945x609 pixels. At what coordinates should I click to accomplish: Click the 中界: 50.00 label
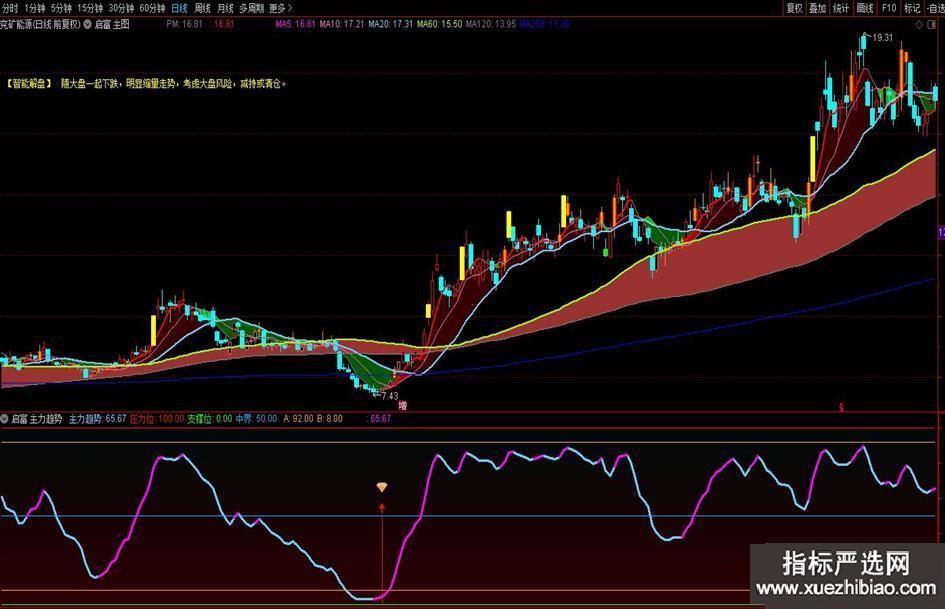click(256, 418)
